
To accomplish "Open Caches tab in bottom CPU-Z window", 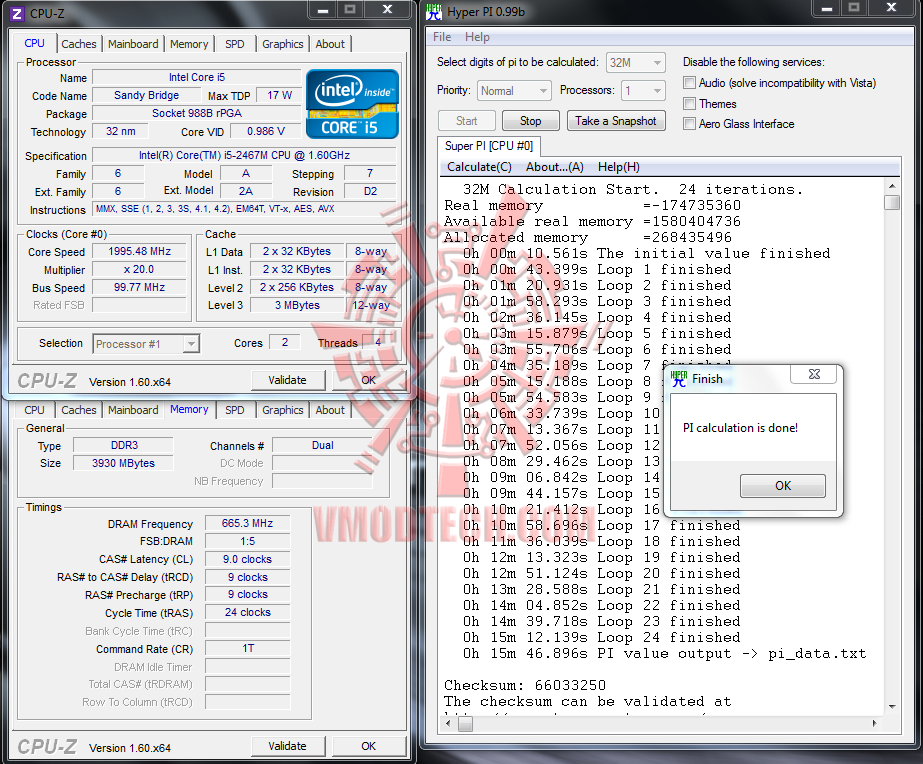I will coord(78,410).
